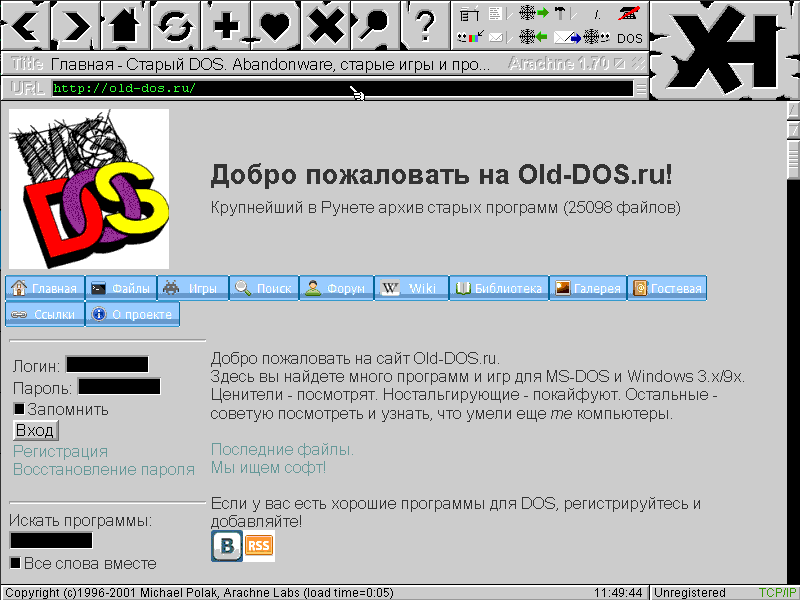Click the 'Добро пожаловать на Old-DOS.ru!' heading

click(x=441, y=174)
